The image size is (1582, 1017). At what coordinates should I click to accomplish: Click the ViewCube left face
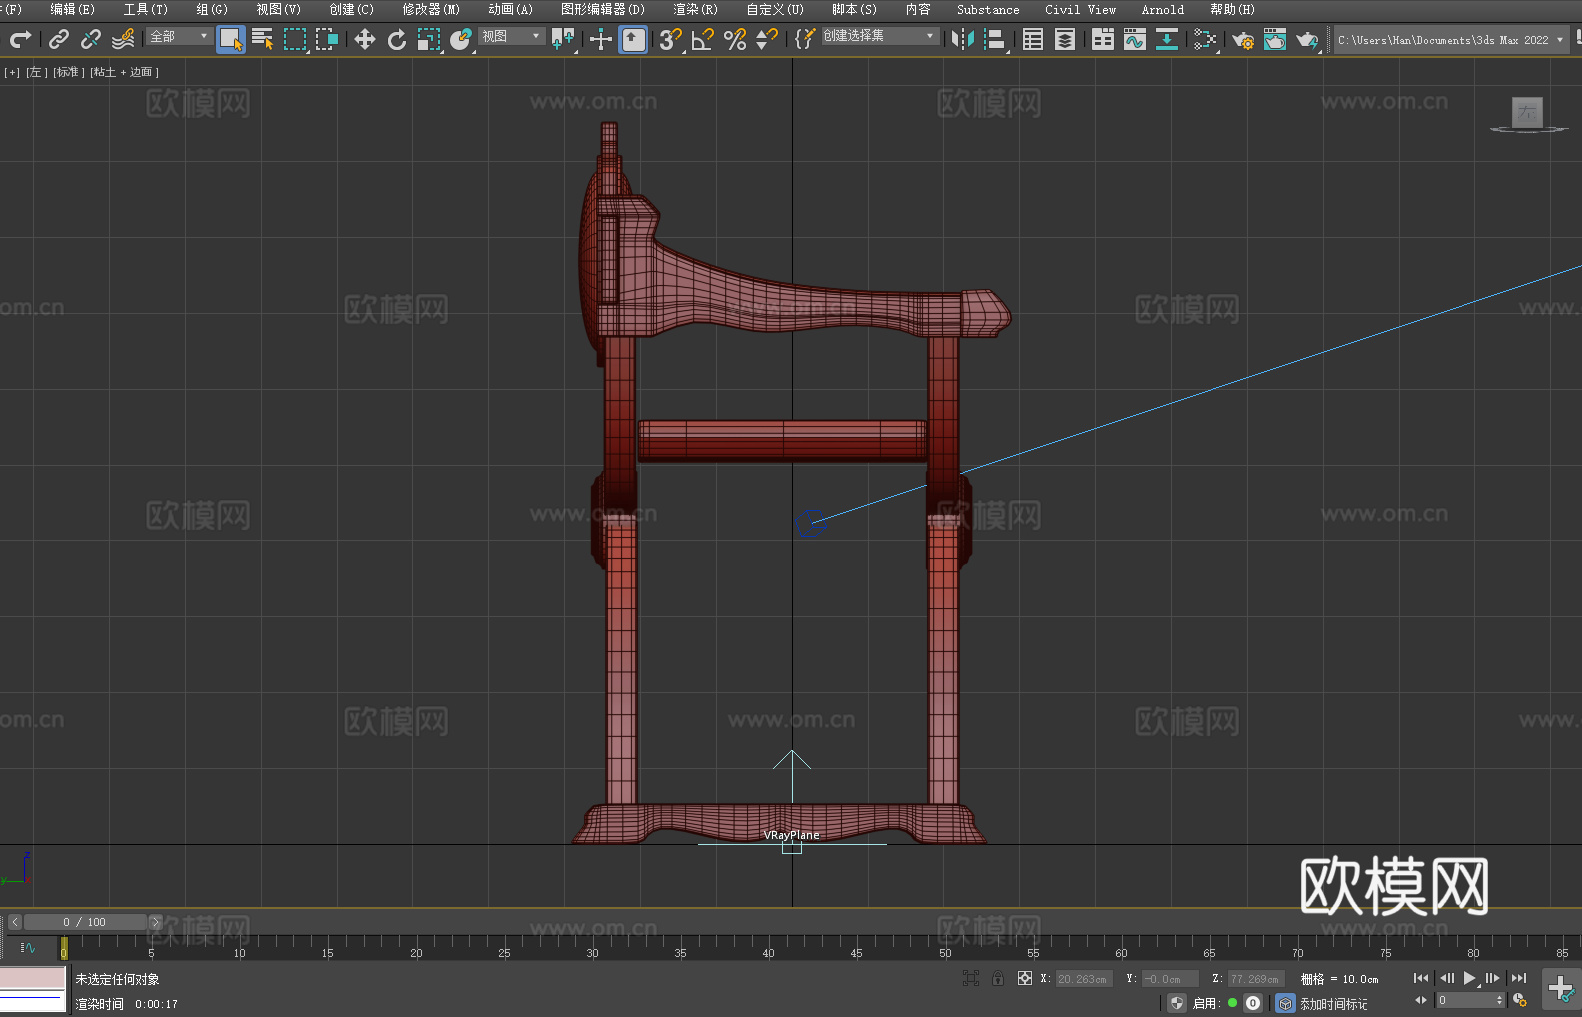tap(1527, 112)
